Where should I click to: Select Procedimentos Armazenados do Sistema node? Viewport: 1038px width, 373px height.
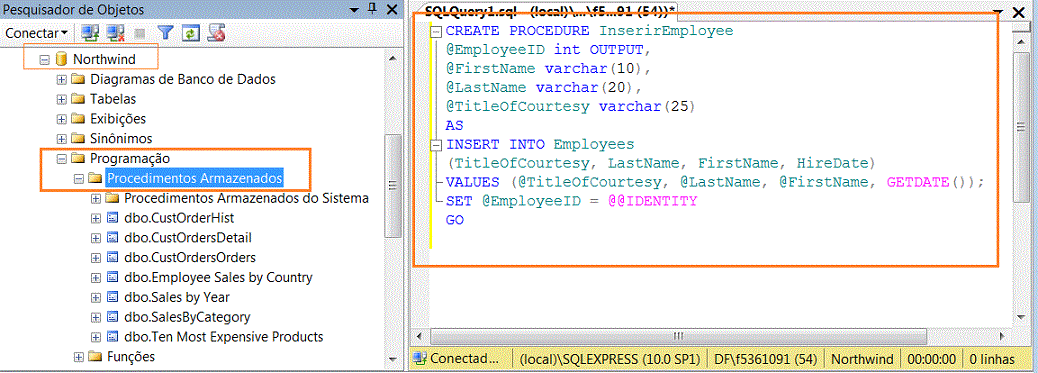coord(246,197)
